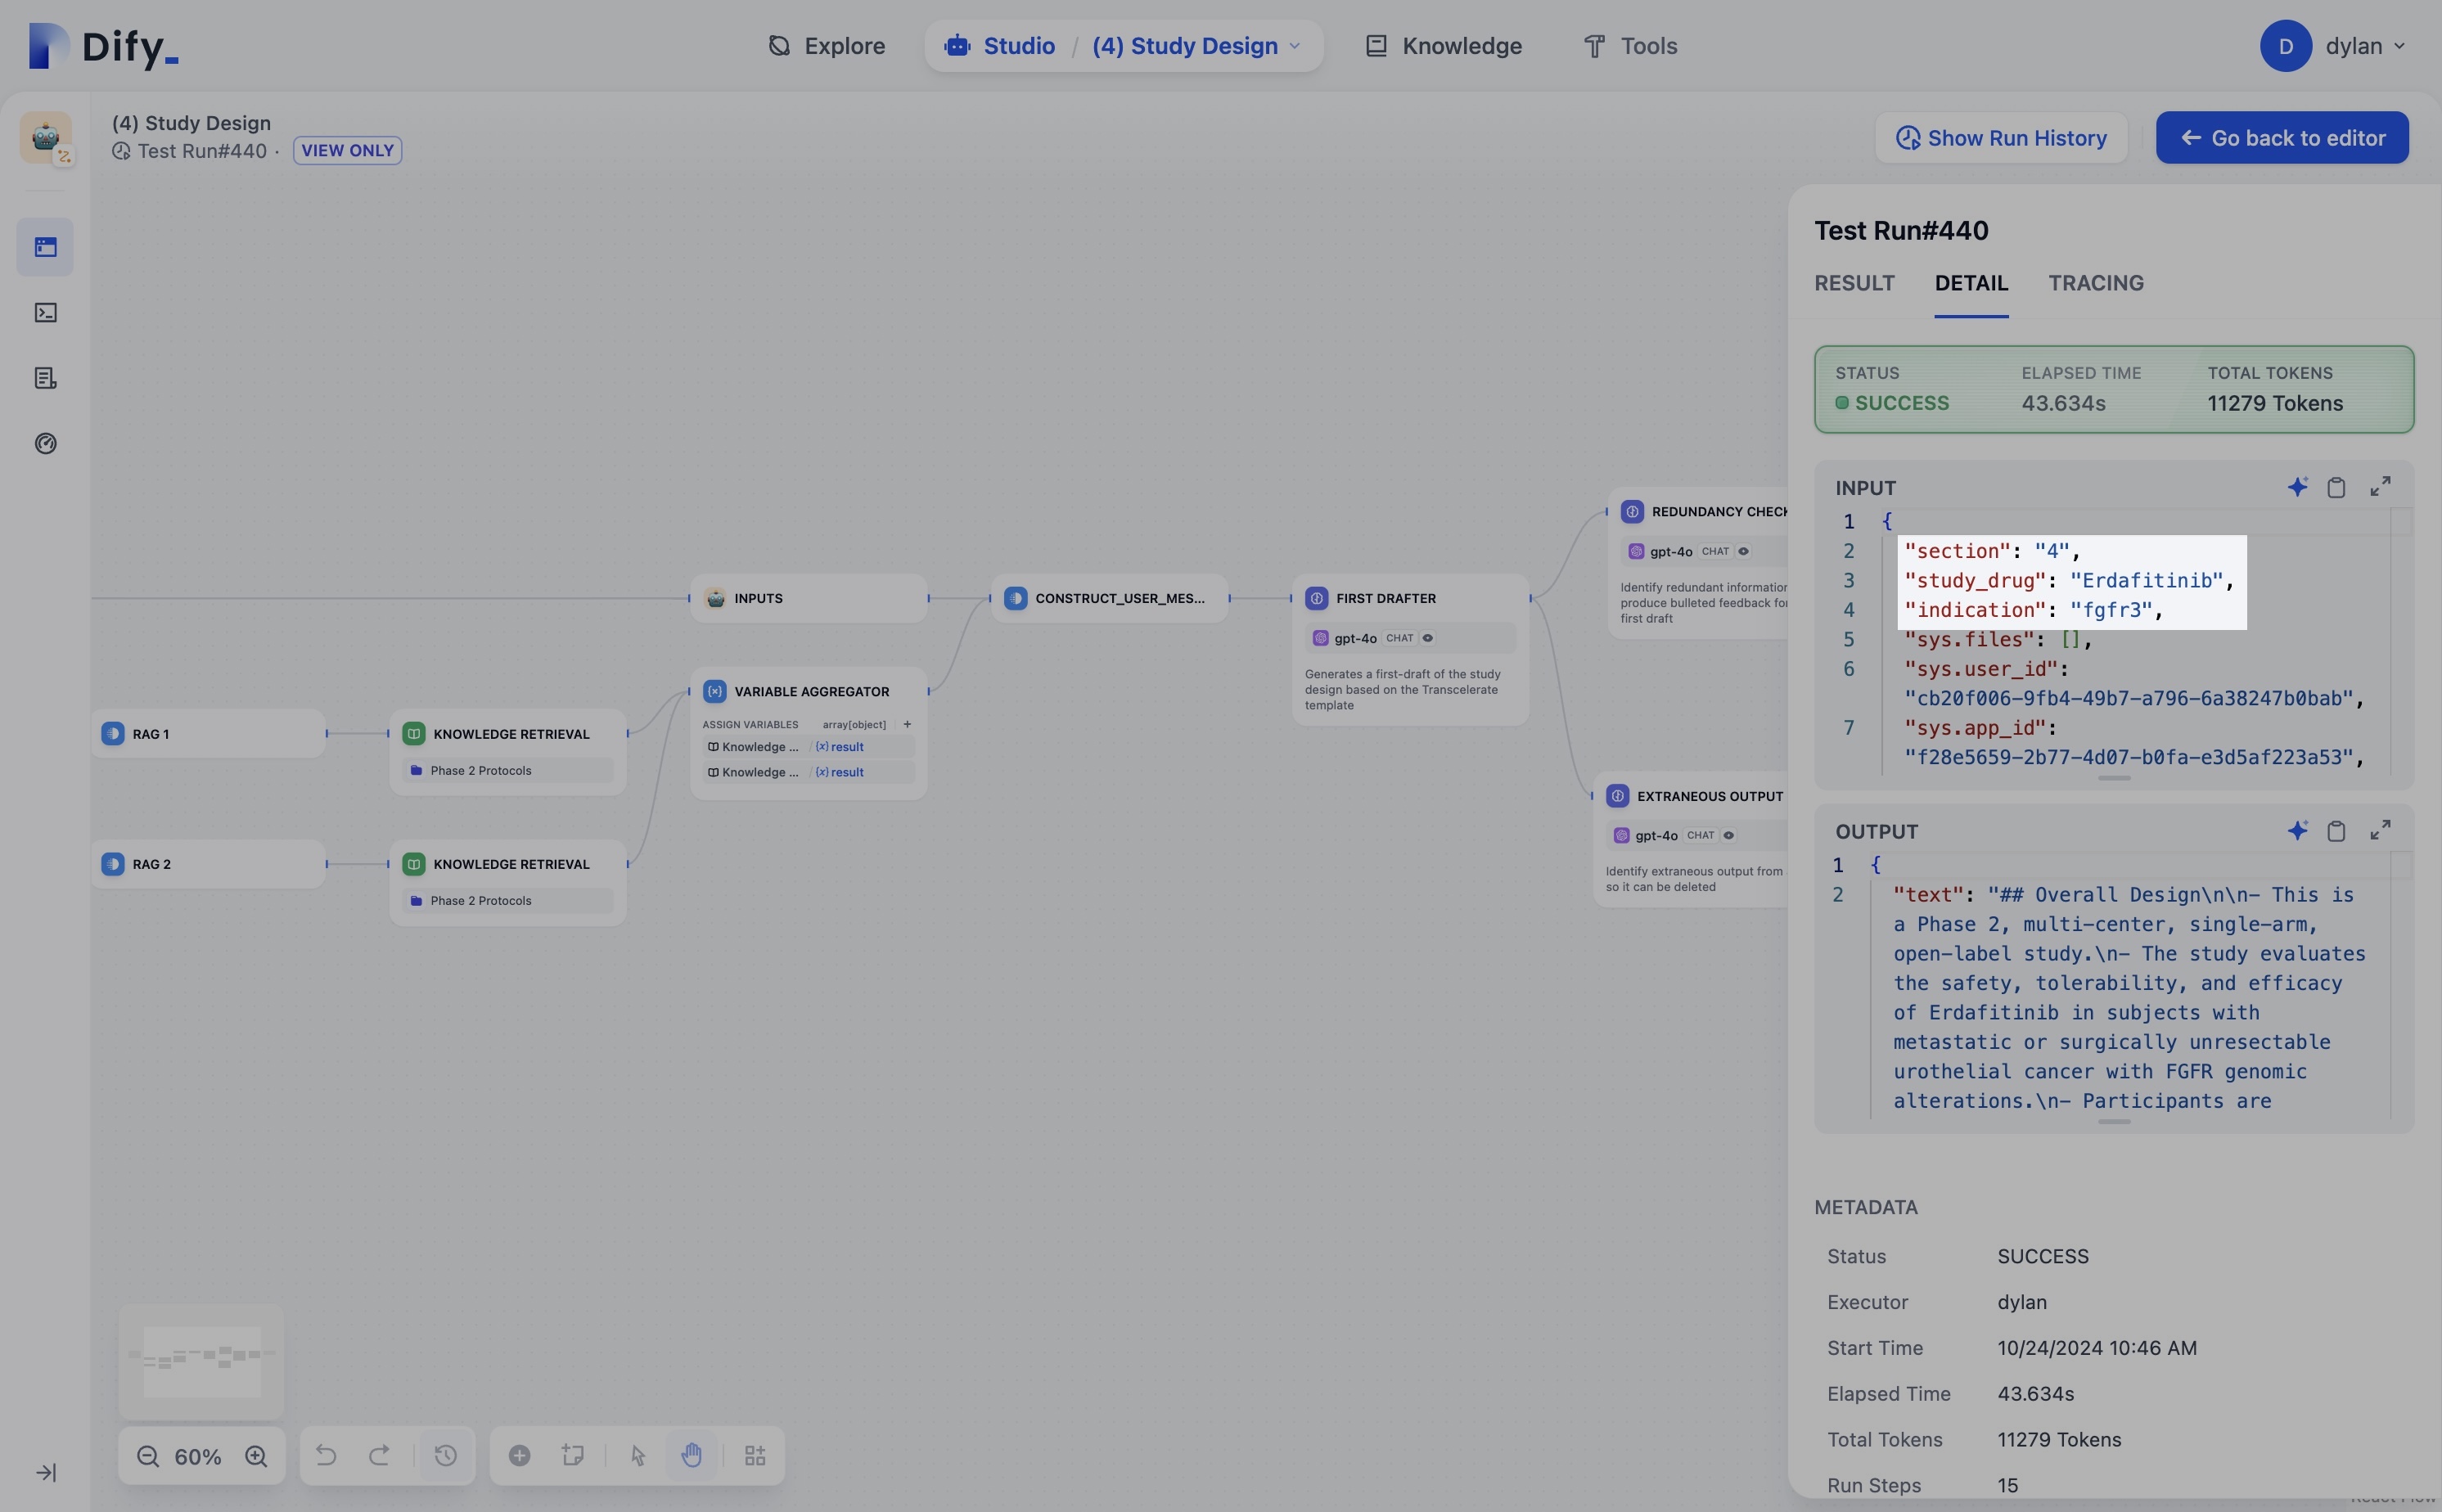Open the Explore page

pyautogui.click(x=826, y=46)
